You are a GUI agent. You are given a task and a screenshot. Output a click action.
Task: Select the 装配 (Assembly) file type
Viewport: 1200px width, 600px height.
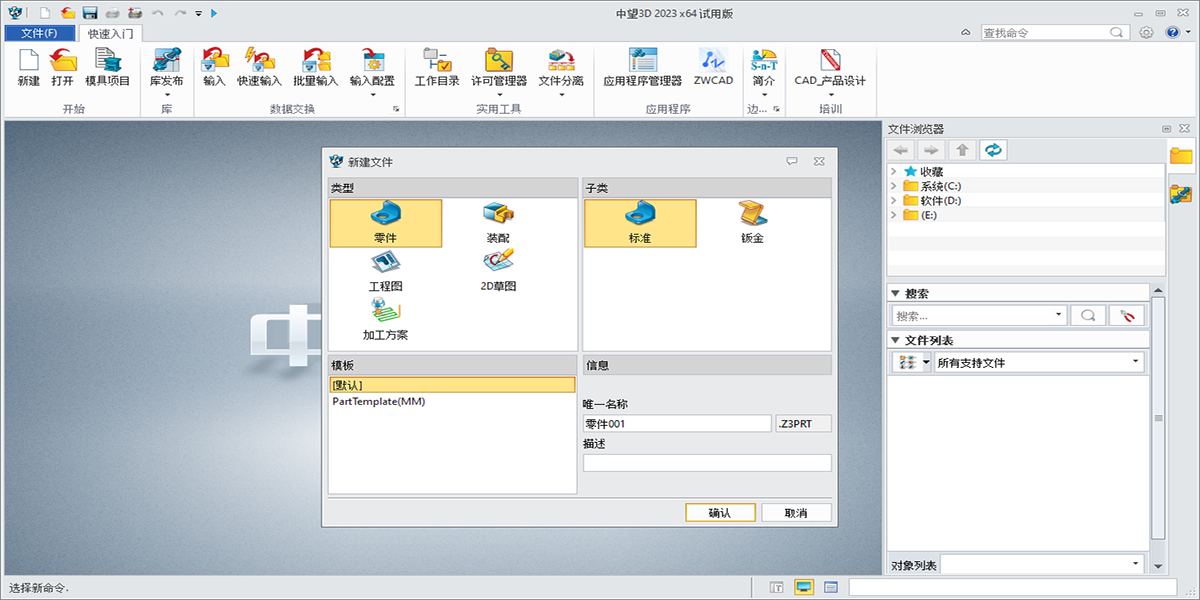pos(496,222)
